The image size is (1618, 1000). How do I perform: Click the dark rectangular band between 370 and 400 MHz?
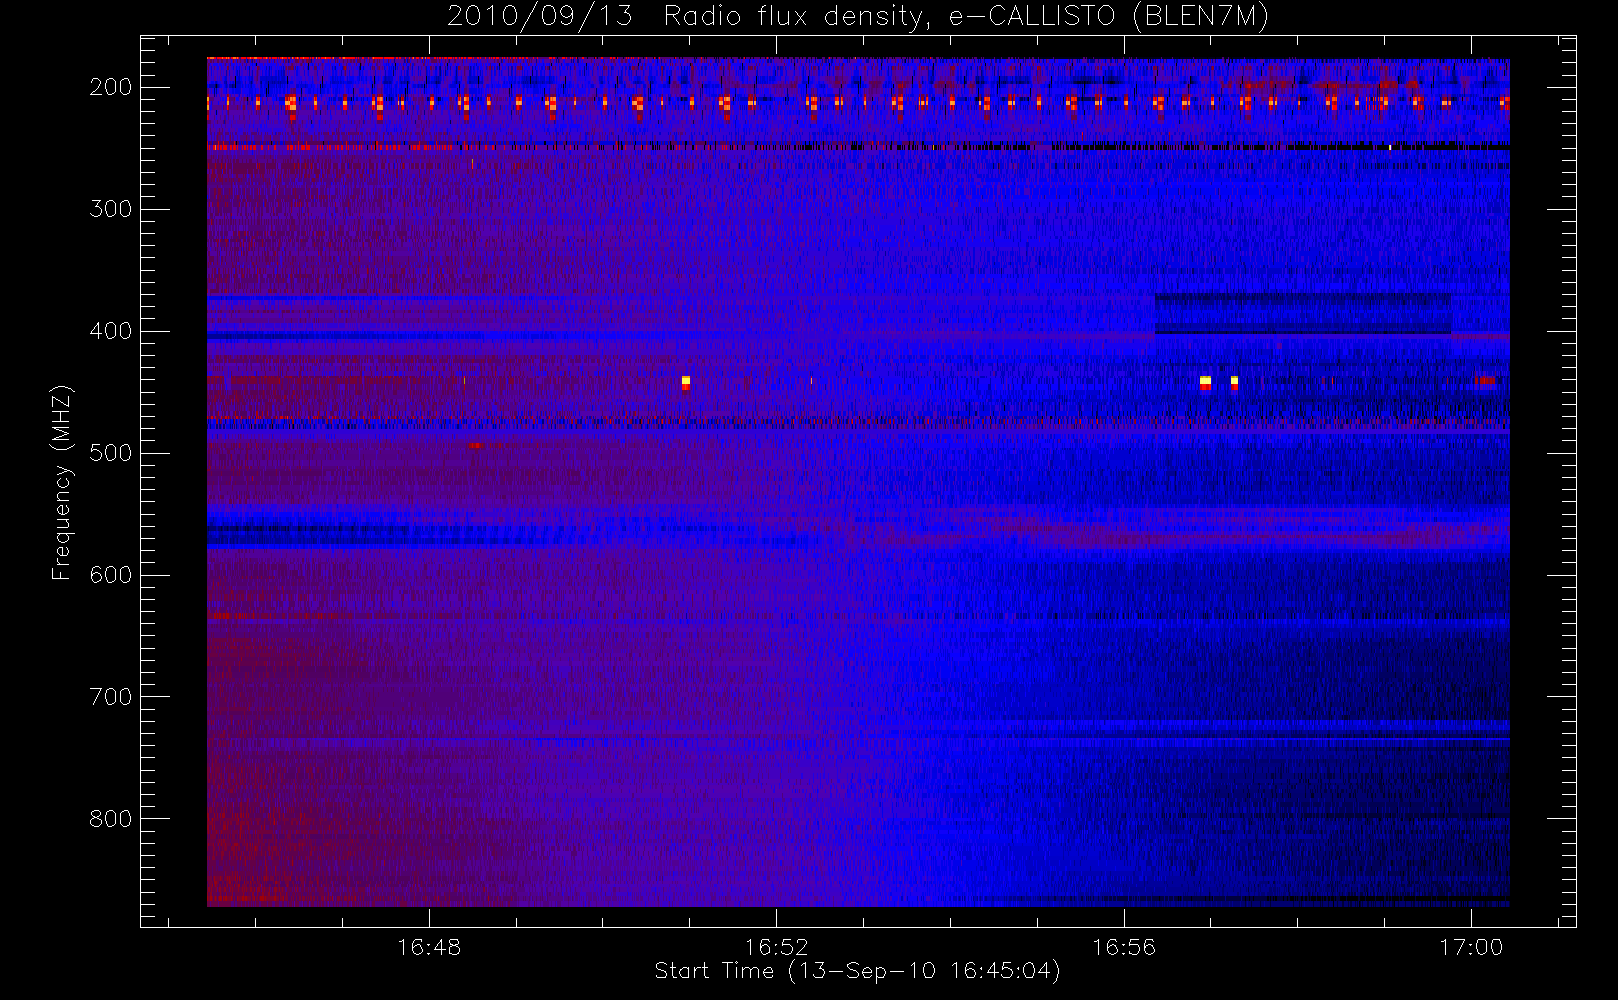pyautogui.click(x=1303, y=314)
